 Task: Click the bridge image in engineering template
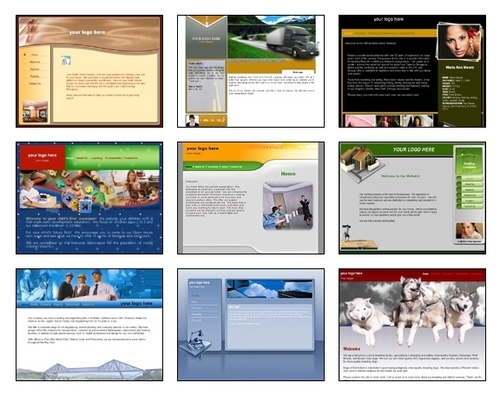(x=89, y=369)
